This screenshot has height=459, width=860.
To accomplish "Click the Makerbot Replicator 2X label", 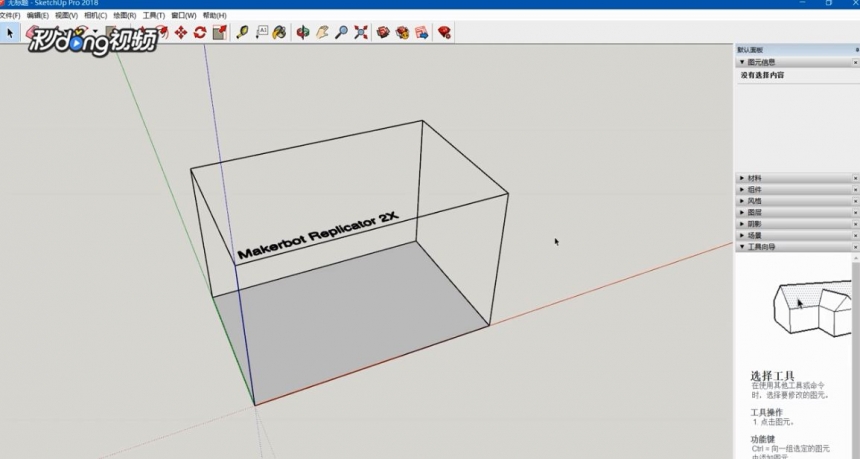I will point(318,235).
